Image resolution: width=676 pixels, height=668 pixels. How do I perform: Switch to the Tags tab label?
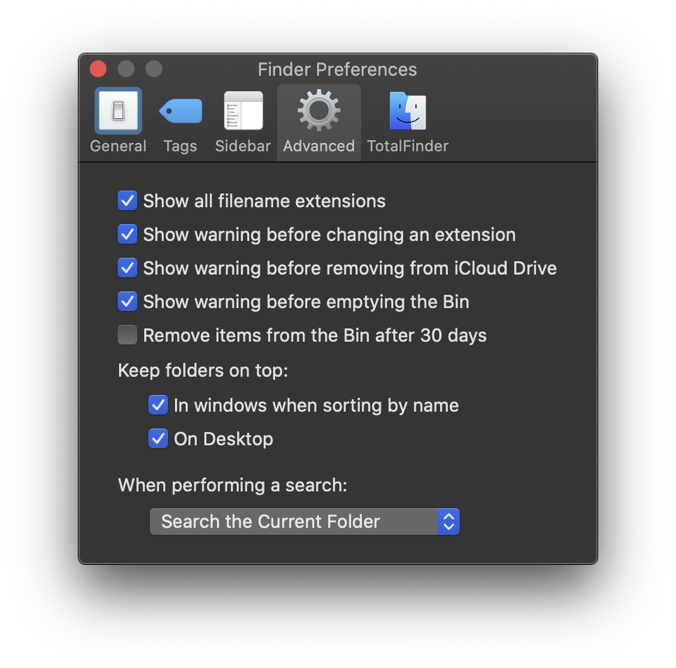pyautogui.click(x=180, y=146)
